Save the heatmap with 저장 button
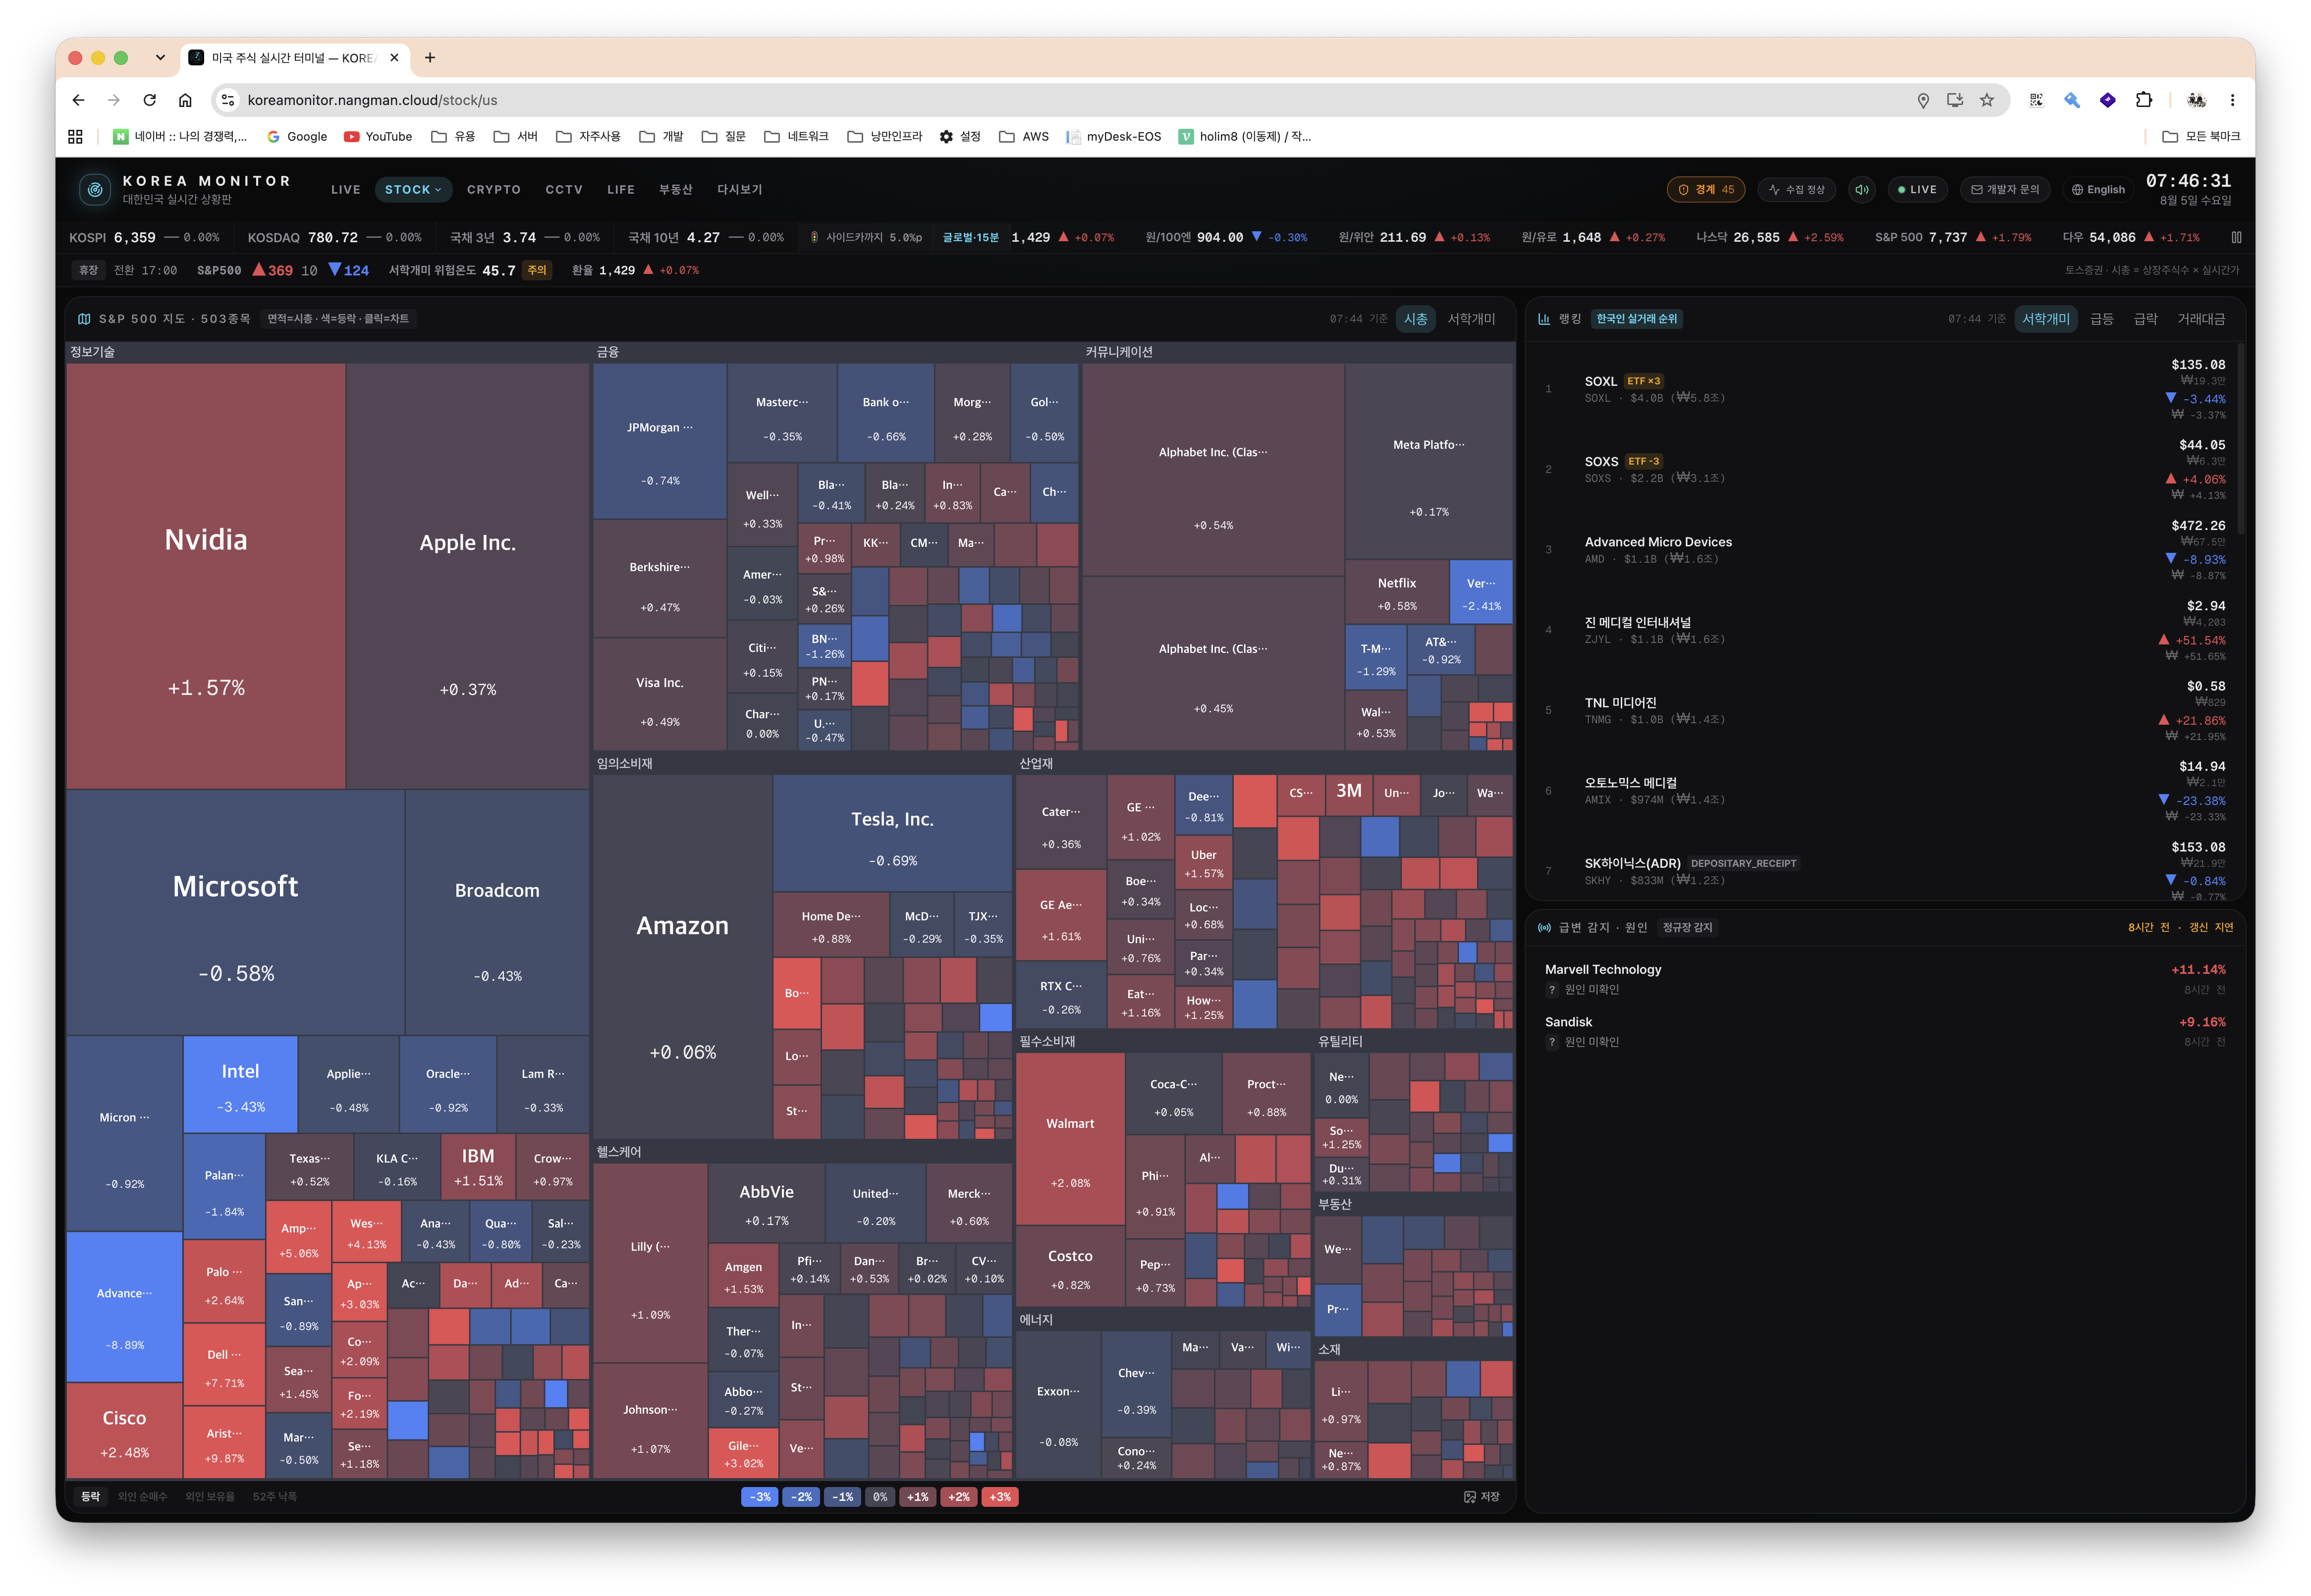Image resolution: width=2311 pixels, height=1596 pixels. coord(1482,1497)
